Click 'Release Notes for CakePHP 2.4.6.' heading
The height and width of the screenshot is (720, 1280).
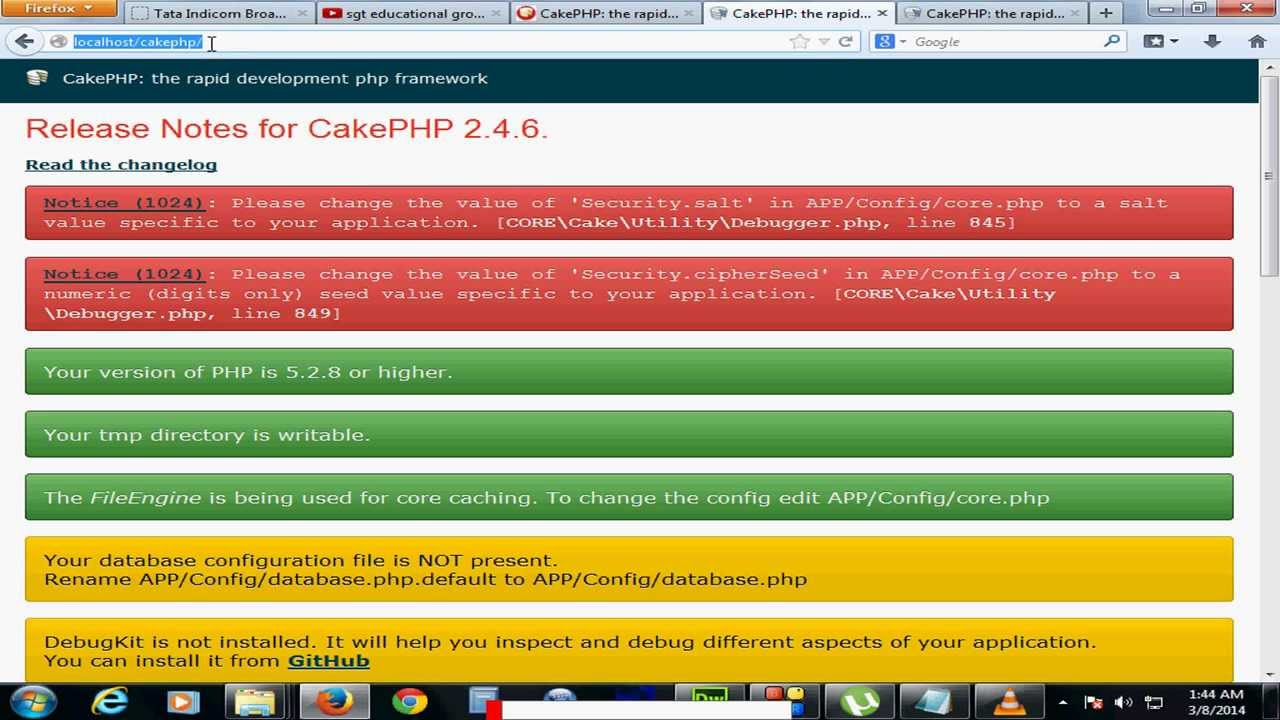286,128
